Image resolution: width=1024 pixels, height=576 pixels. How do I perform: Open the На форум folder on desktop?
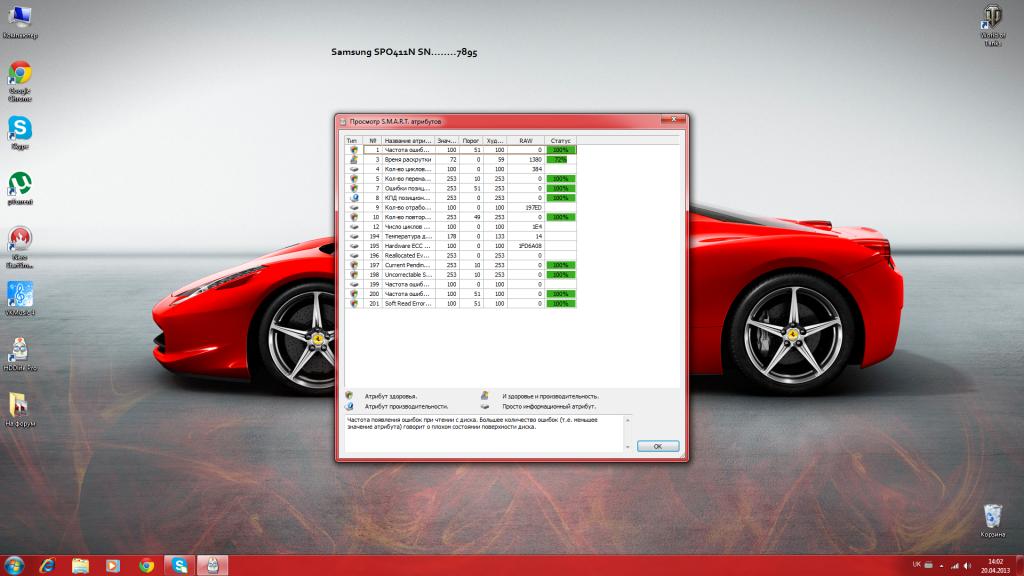20,406
